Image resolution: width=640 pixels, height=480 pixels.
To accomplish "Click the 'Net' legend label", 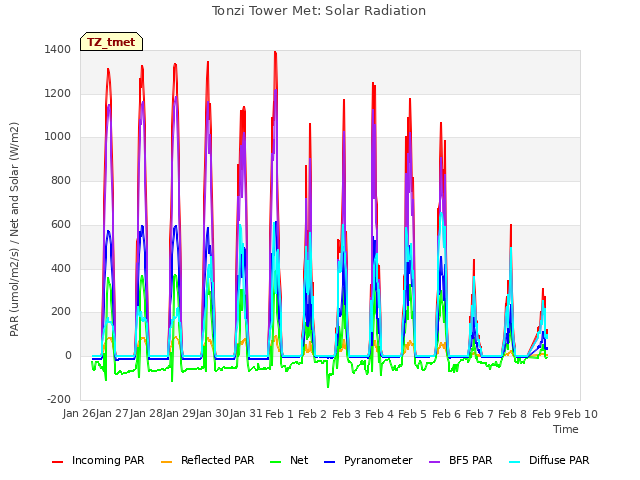I will [x=299, y=460].
